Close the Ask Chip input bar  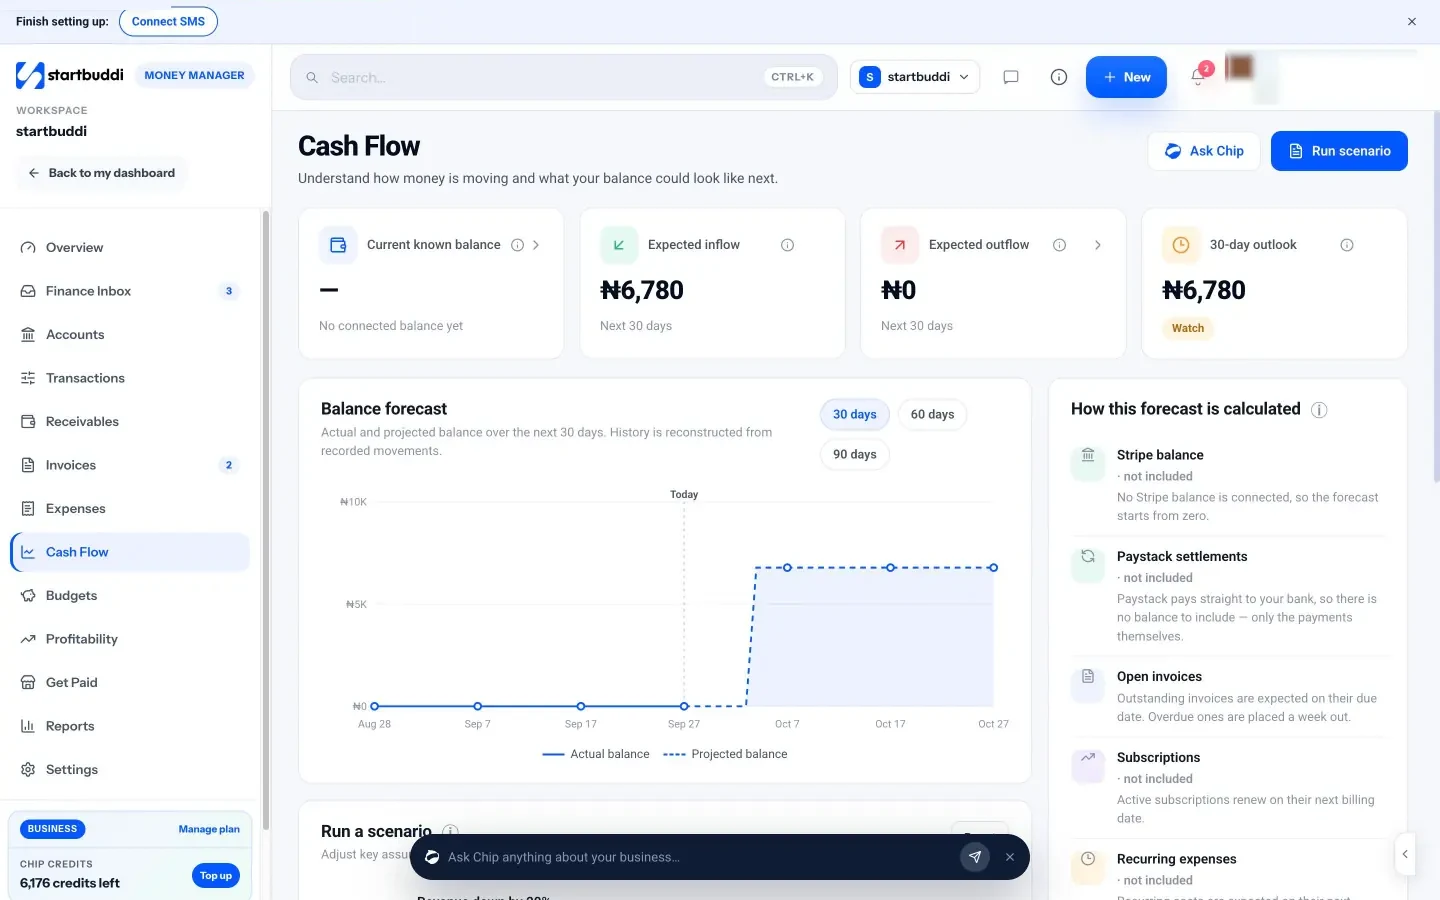click(1010, 857)
